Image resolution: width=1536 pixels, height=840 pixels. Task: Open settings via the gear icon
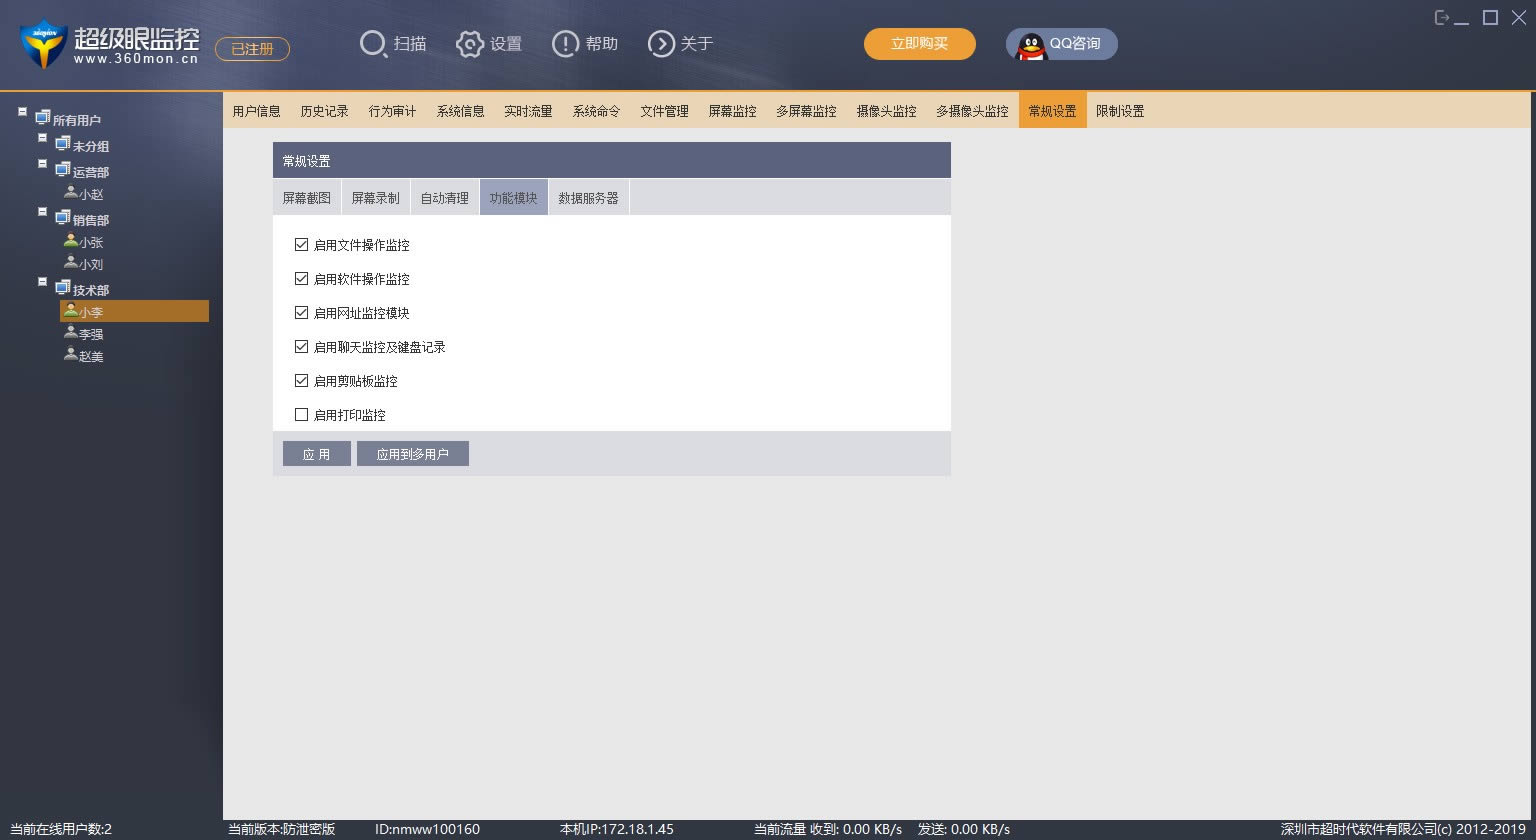pyautogui.click(x=469, y=44)
